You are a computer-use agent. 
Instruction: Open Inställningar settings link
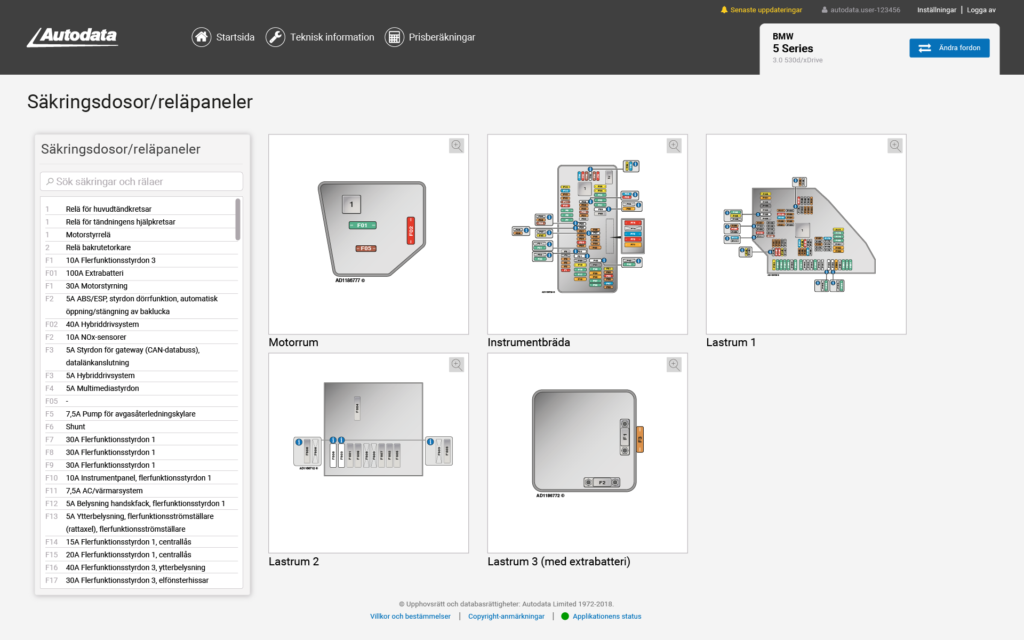coord(936,10)
